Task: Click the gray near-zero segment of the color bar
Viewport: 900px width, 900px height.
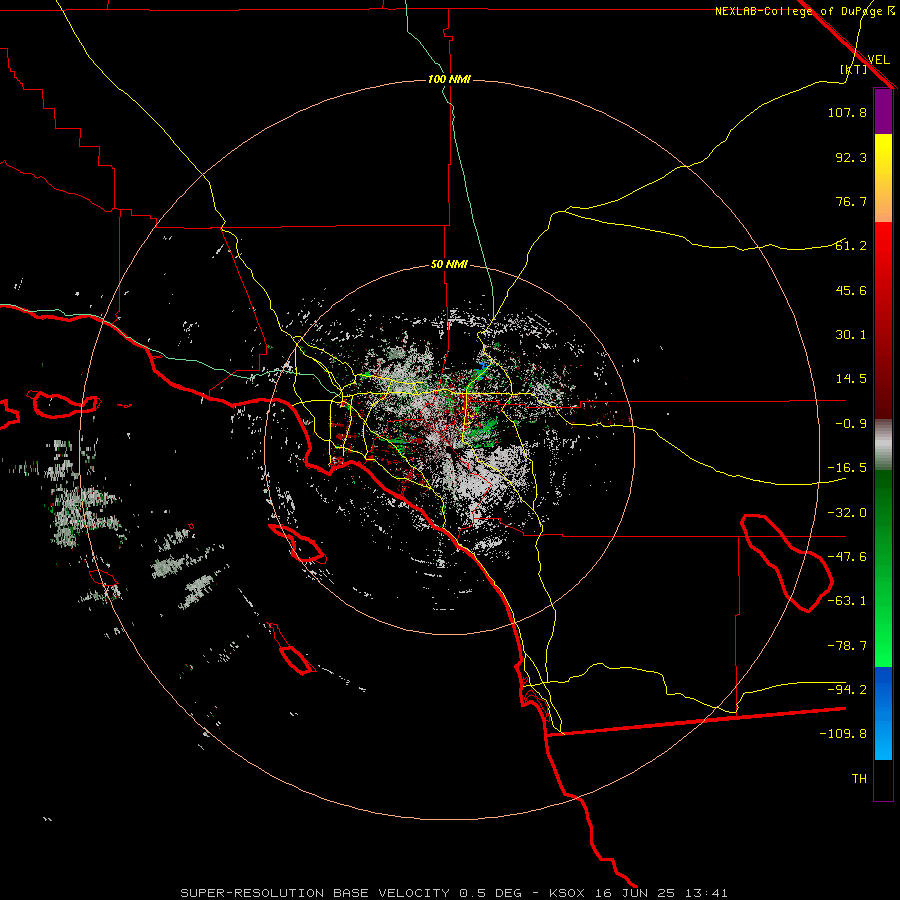Action: coord(883,445)
